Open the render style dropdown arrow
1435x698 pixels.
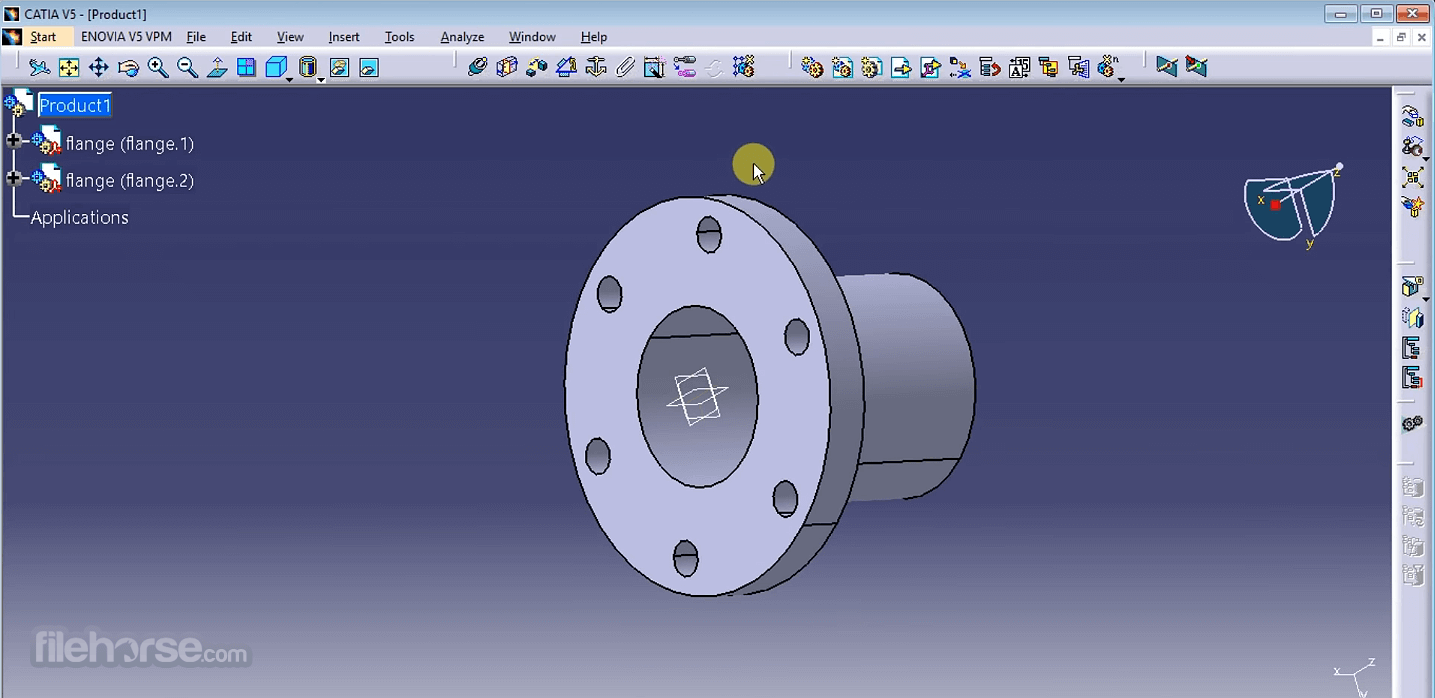point(321,79)
